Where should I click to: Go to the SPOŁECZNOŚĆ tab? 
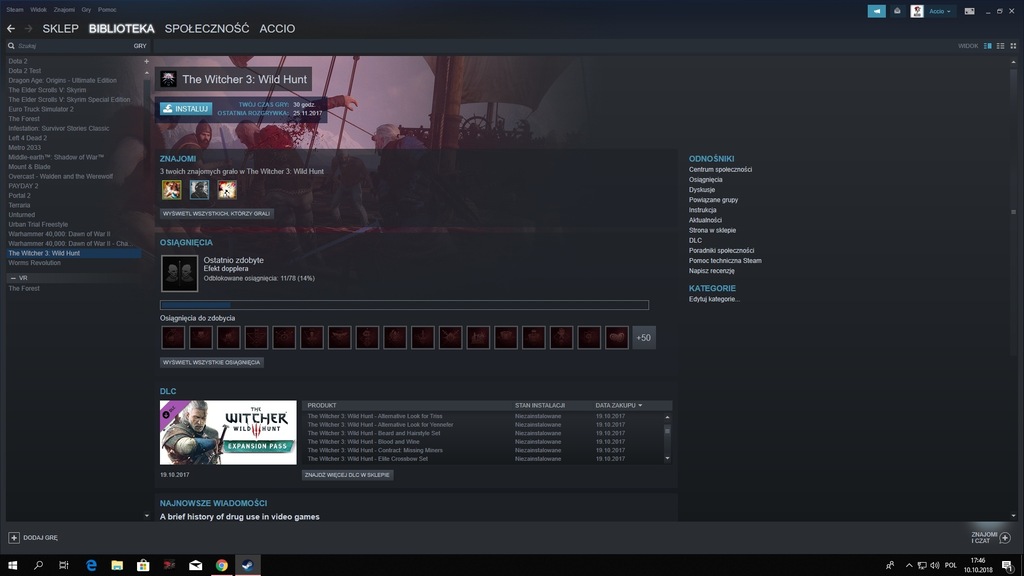(207, 29)
